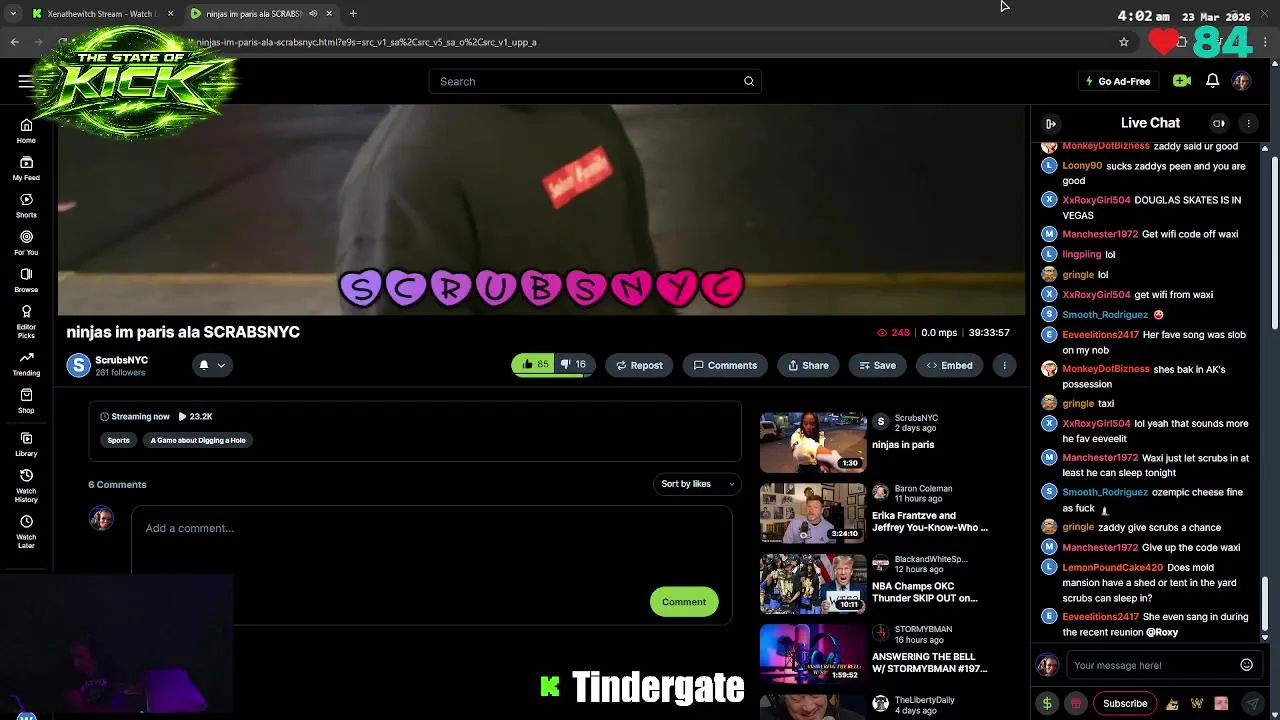Close the Xenathewitch Stream tab

[171, 14]
